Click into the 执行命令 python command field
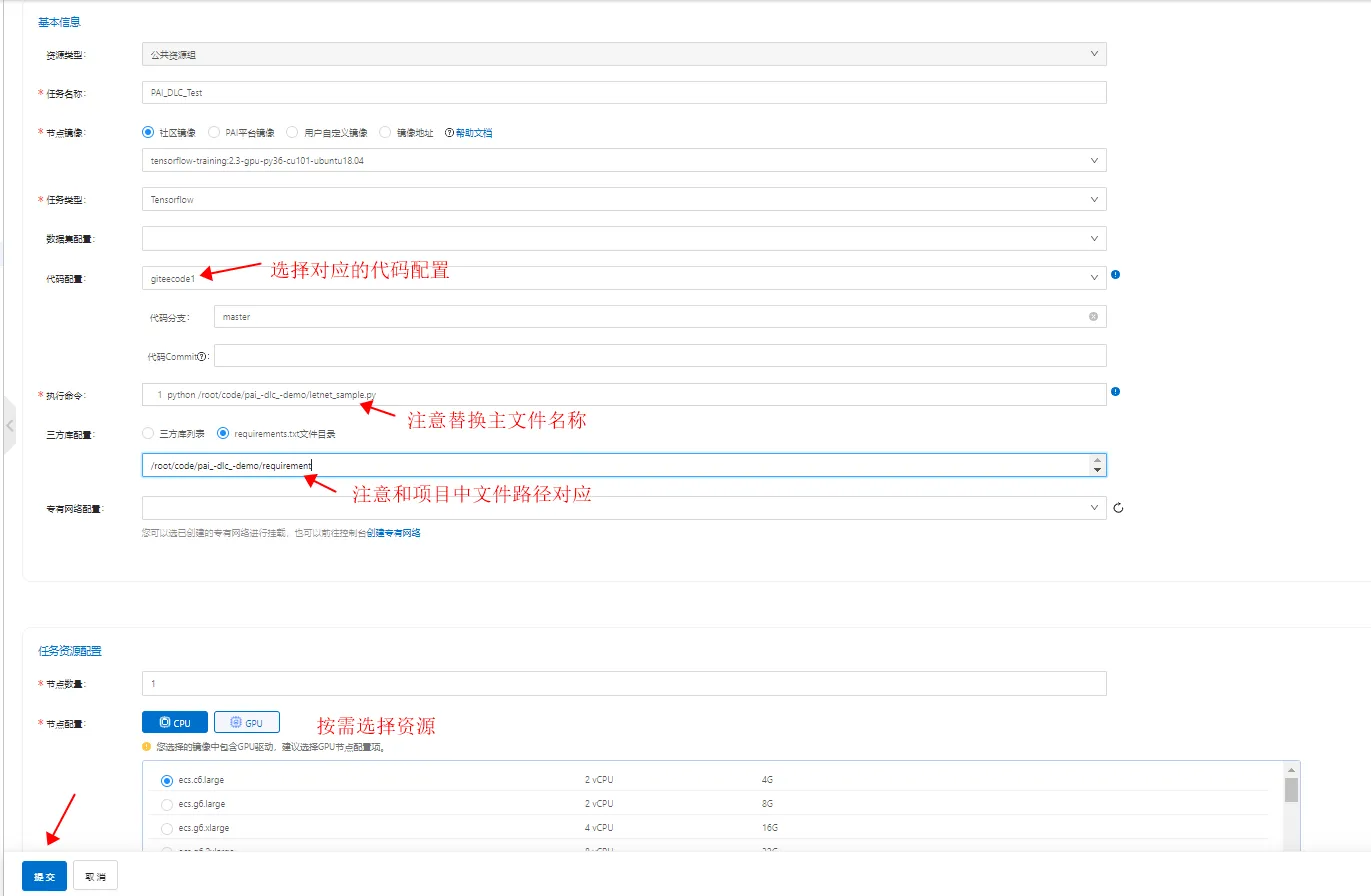Viewport: 1371px width, 896px height. 624,394
